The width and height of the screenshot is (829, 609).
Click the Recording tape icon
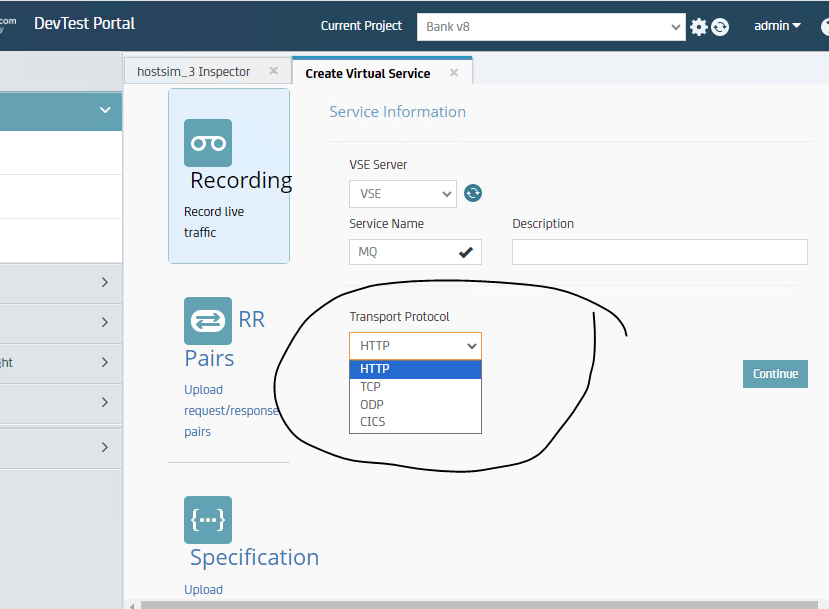pyautogui.click(x=208, y=143)
